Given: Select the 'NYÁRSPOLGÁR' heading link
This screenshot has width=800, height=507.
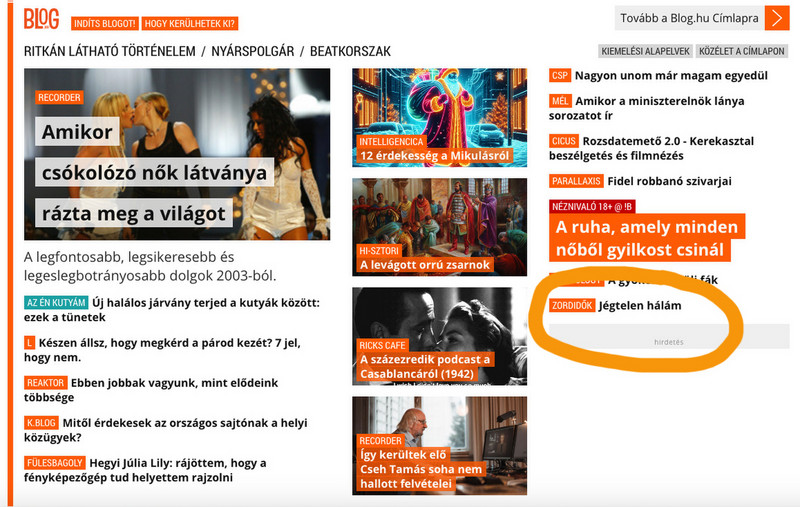Looking at the screenshot, I should (253, 52).
